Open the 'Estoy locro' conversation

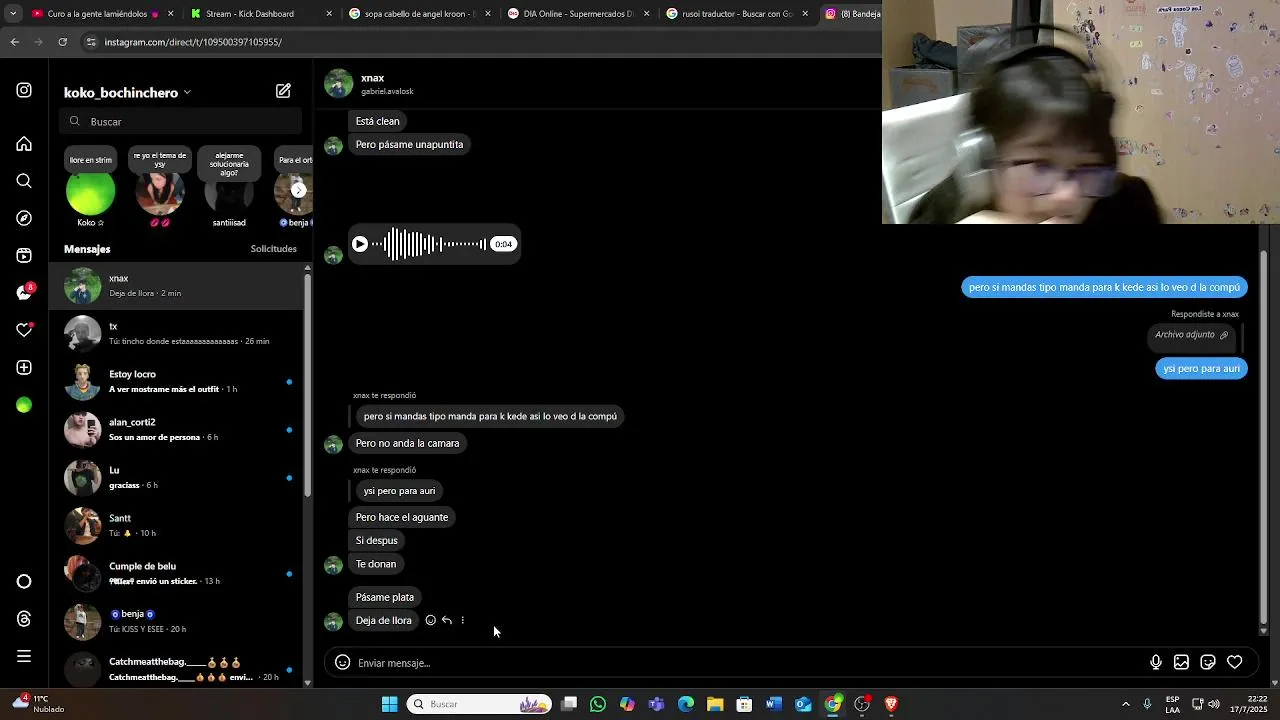click(176, 382)
